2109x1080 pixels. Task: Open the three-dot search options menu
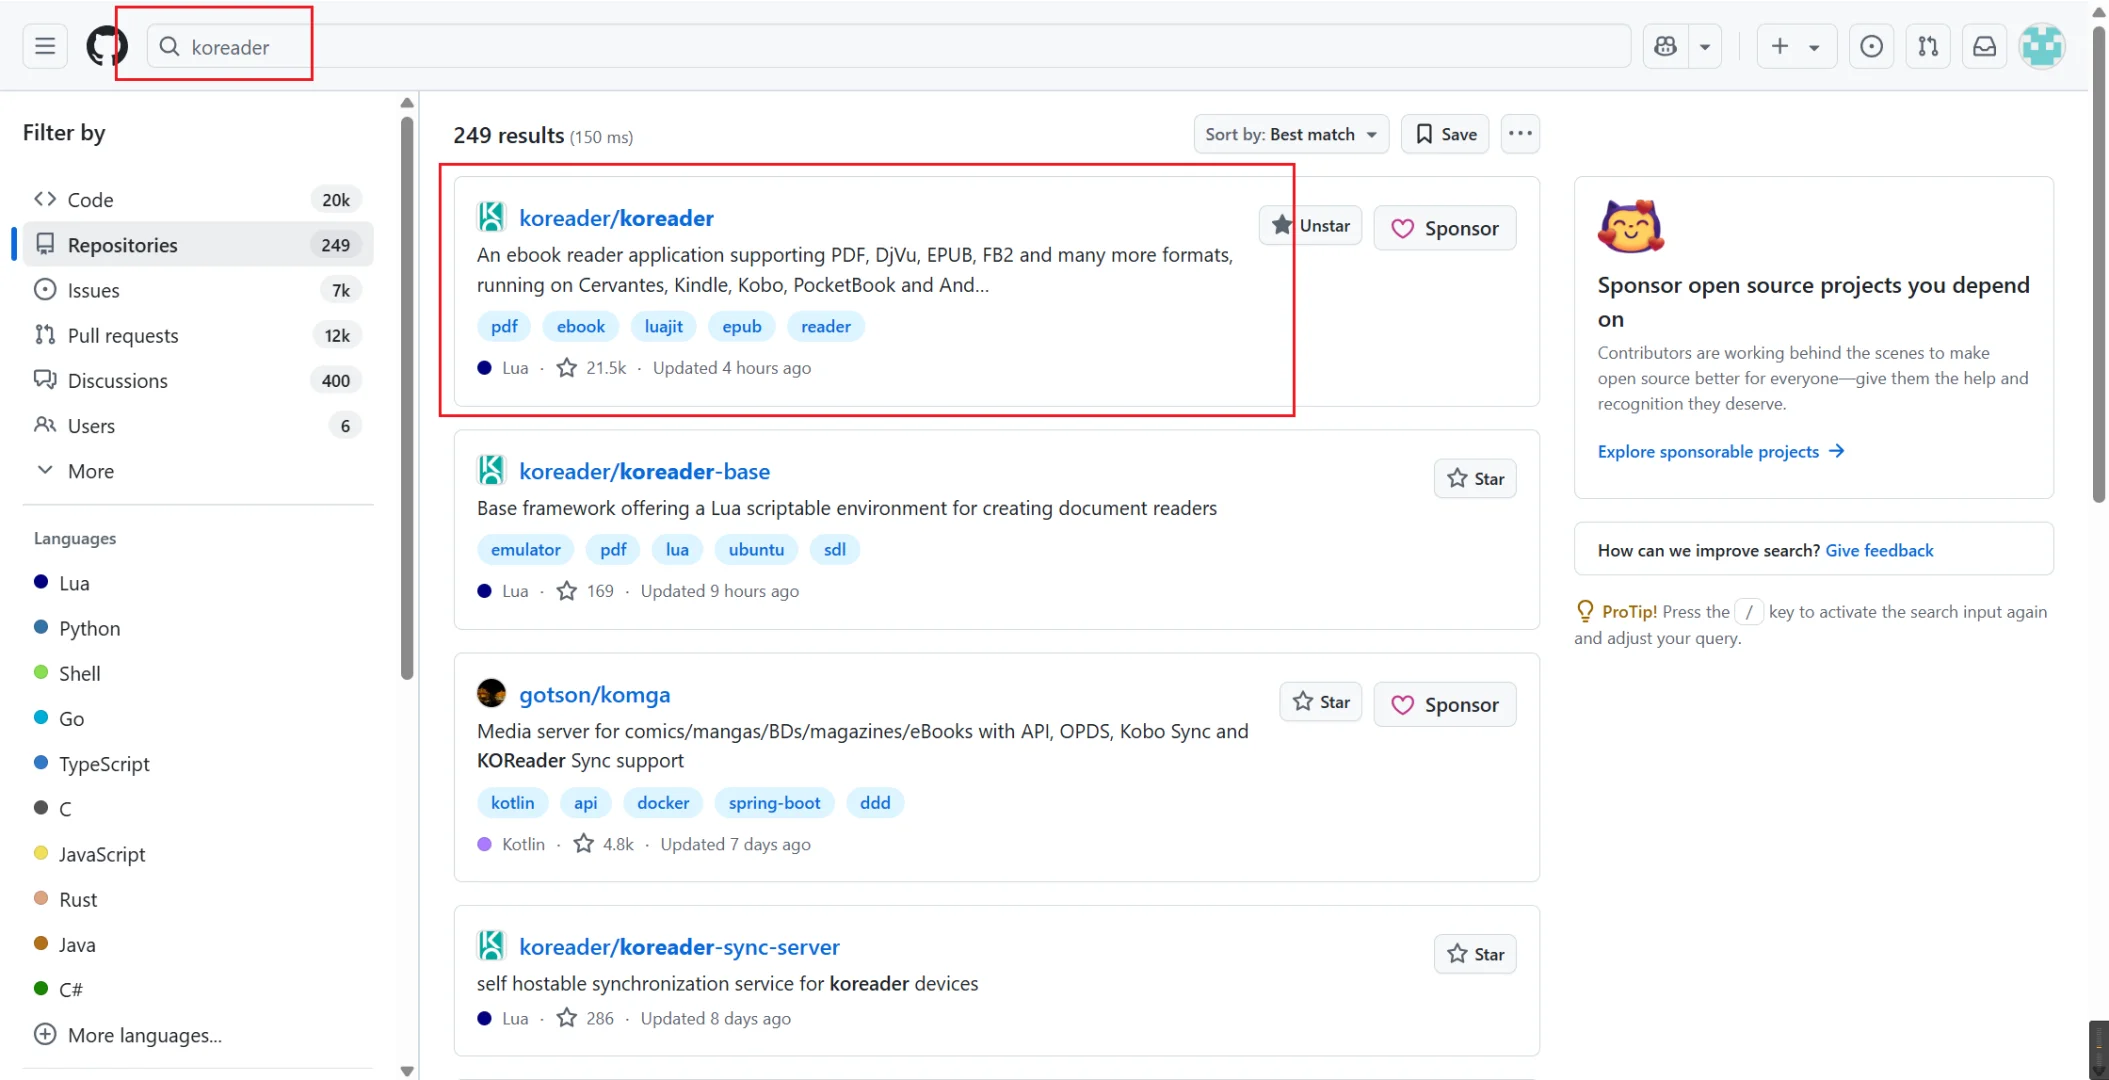[1520, 134]
